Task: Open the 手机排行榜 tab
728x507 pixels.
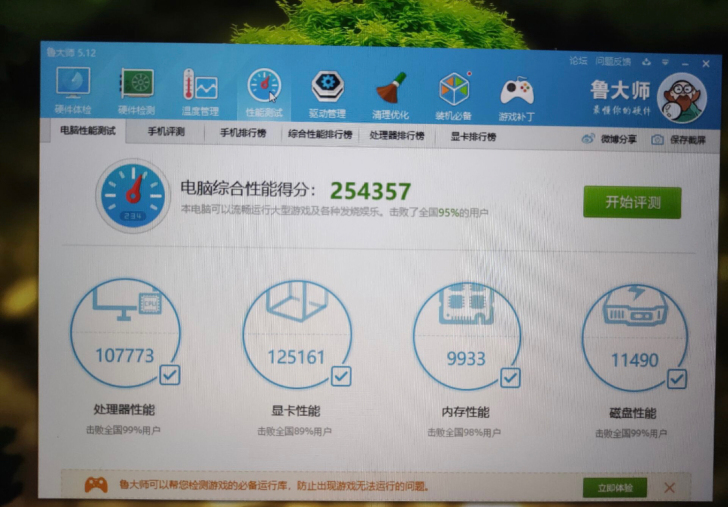Action: tap(243, 133)
